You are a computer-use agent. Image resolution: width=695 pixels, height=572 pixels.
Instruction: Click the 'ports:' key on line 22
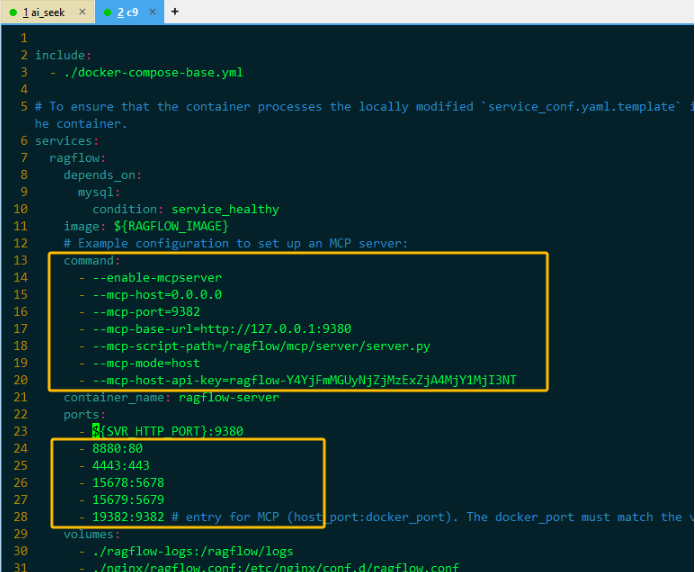coord(85,415)
